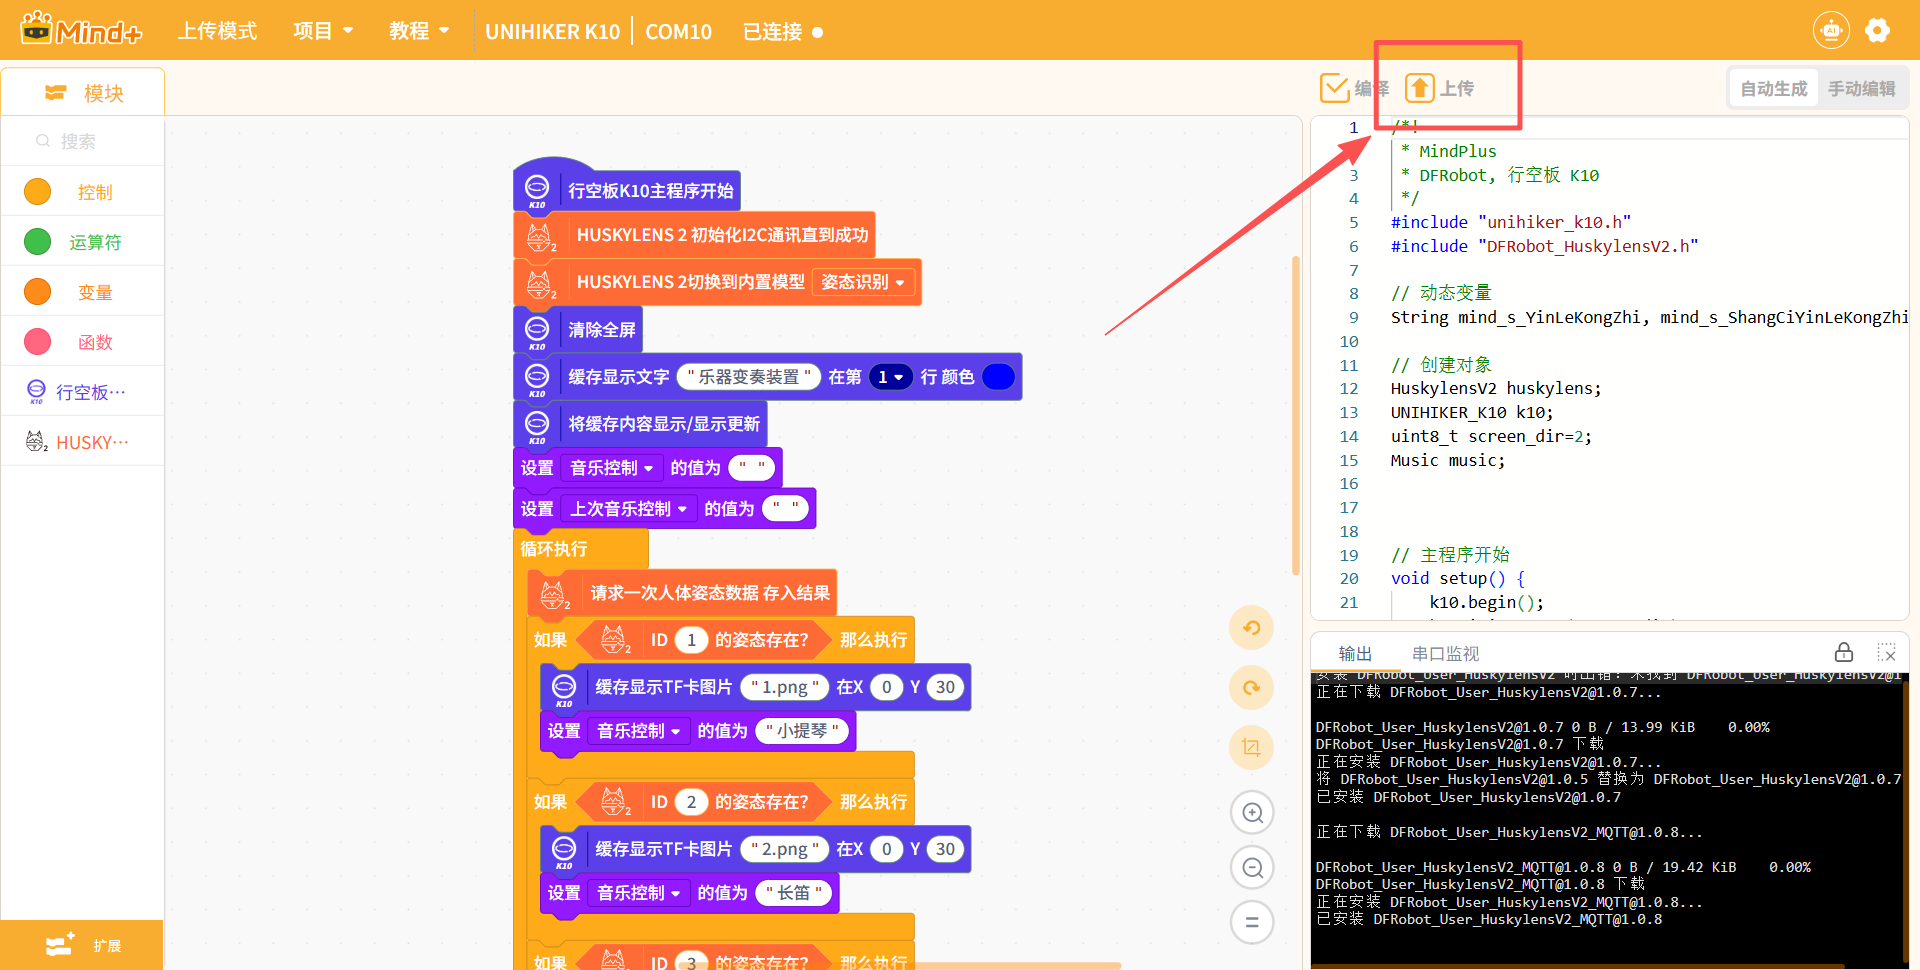Open the 项目 dropdown menu
The width and height of the screenshot is (1920, 970).
[323, 31]
